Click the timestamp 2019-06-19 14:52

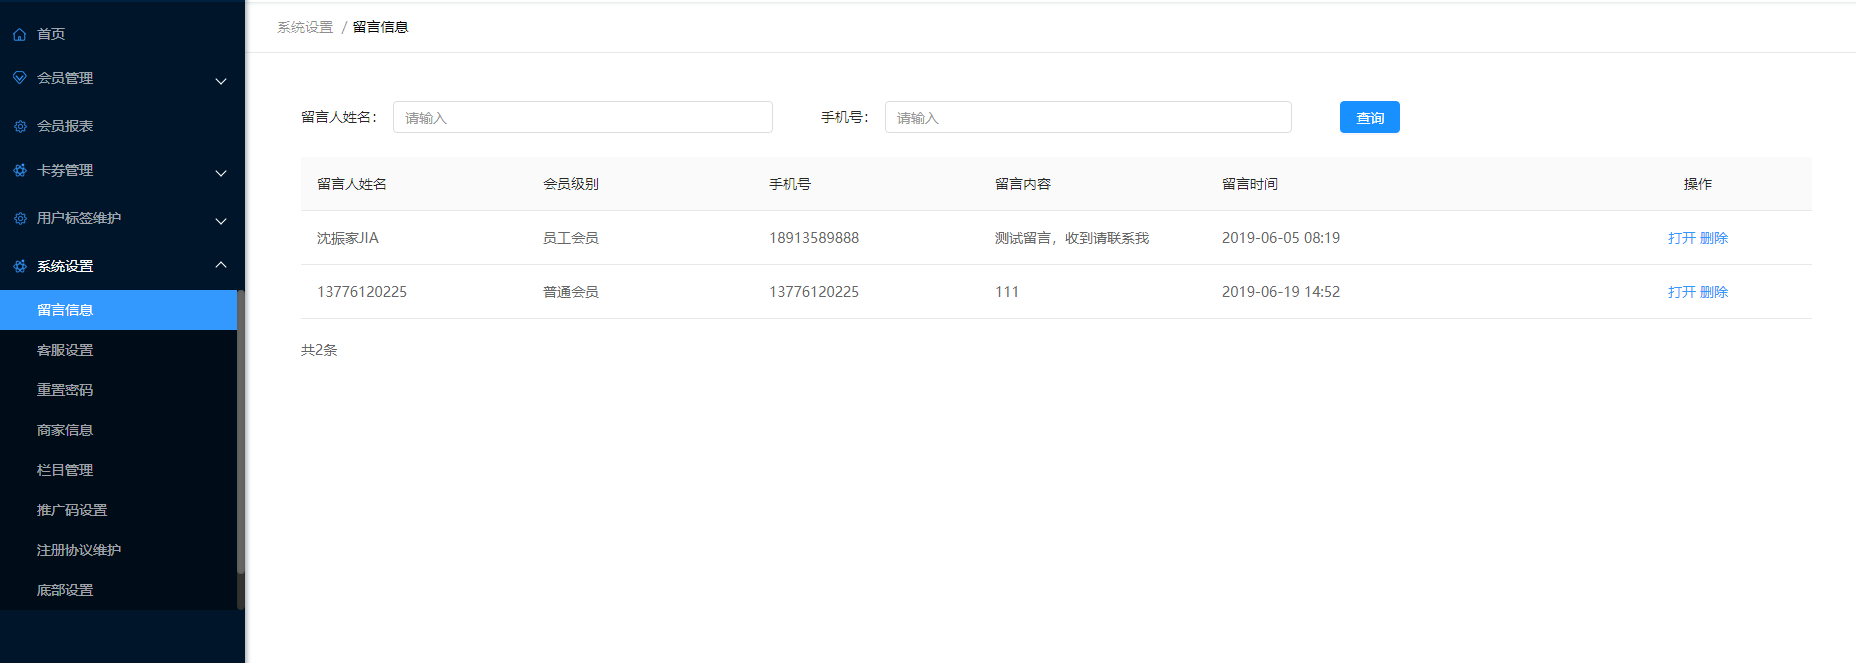pyautogui.click(x=1281, y=292)
